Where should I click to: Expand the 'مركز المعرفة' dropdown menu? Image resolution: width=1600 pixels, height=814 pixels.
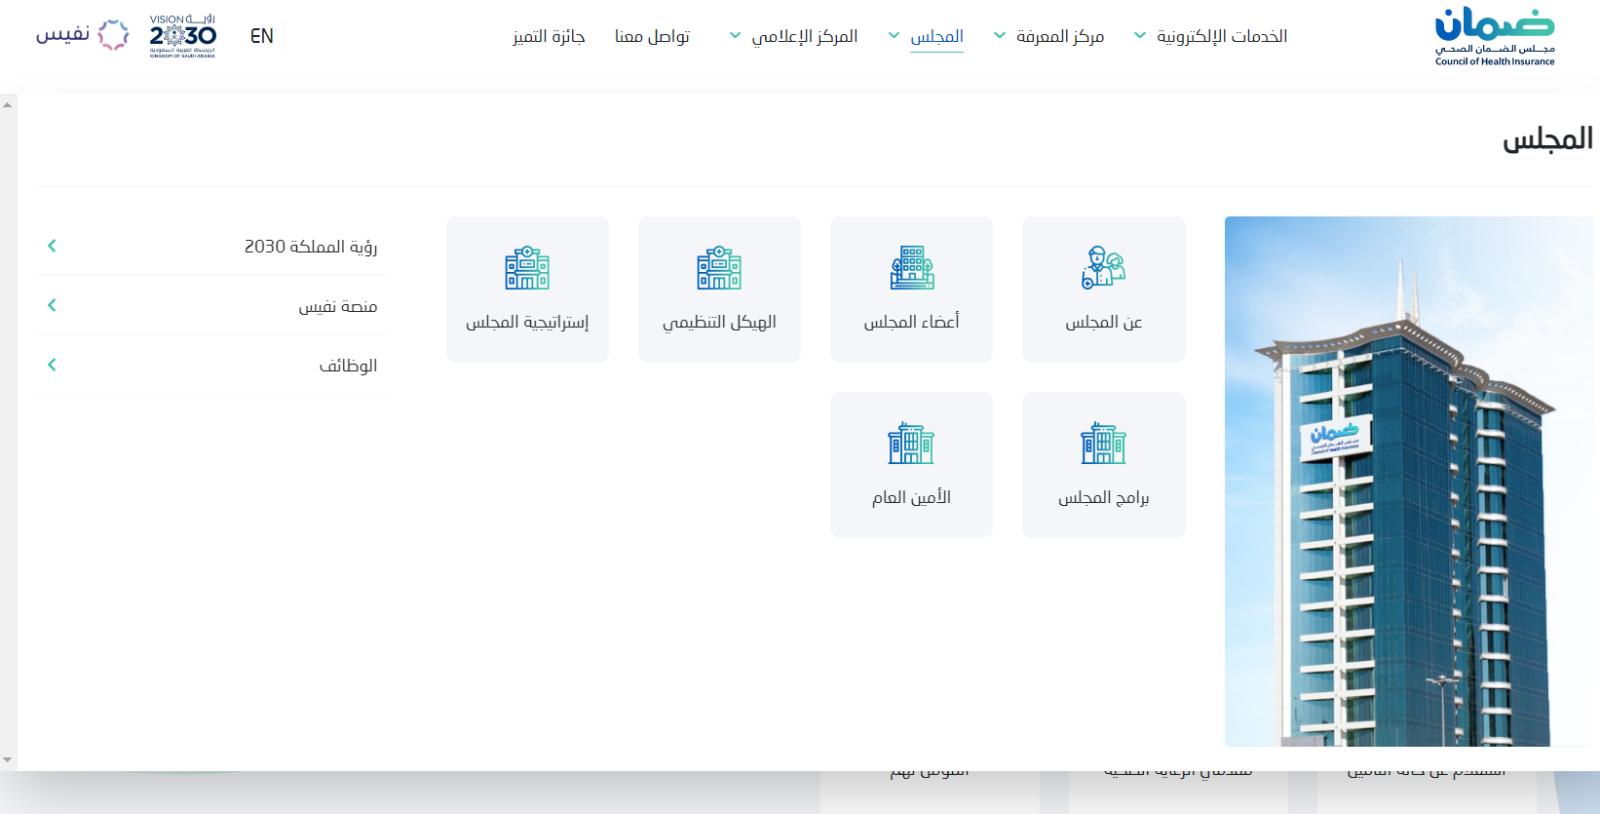click(1050, 36)
